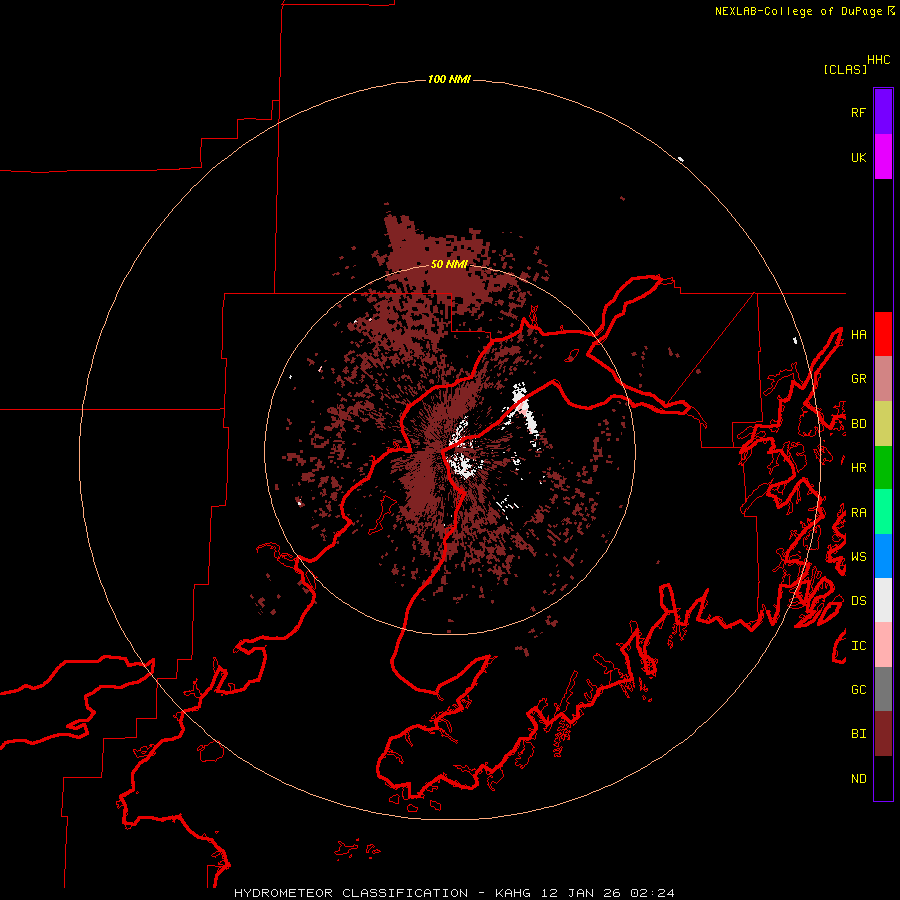Click the UK magenta legend swatch
Image resolution: width=900 pixels, height=900 pixels.
(x=883, y=157)
